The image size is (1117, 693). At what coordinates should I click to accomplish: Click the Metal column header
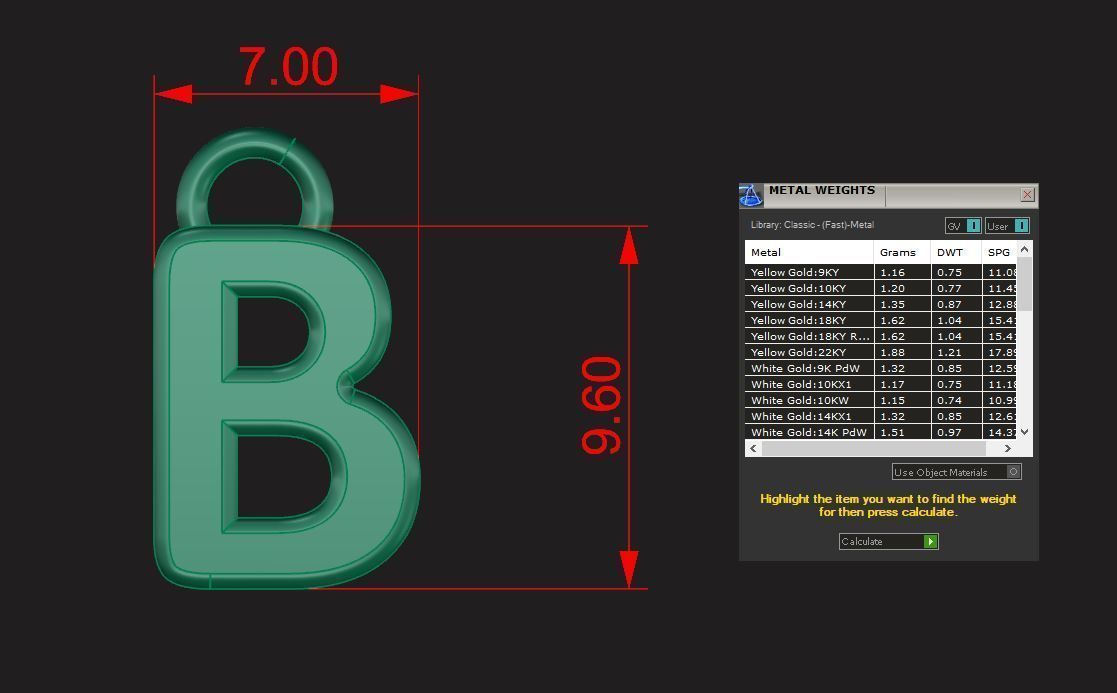(x=809, y=252)
